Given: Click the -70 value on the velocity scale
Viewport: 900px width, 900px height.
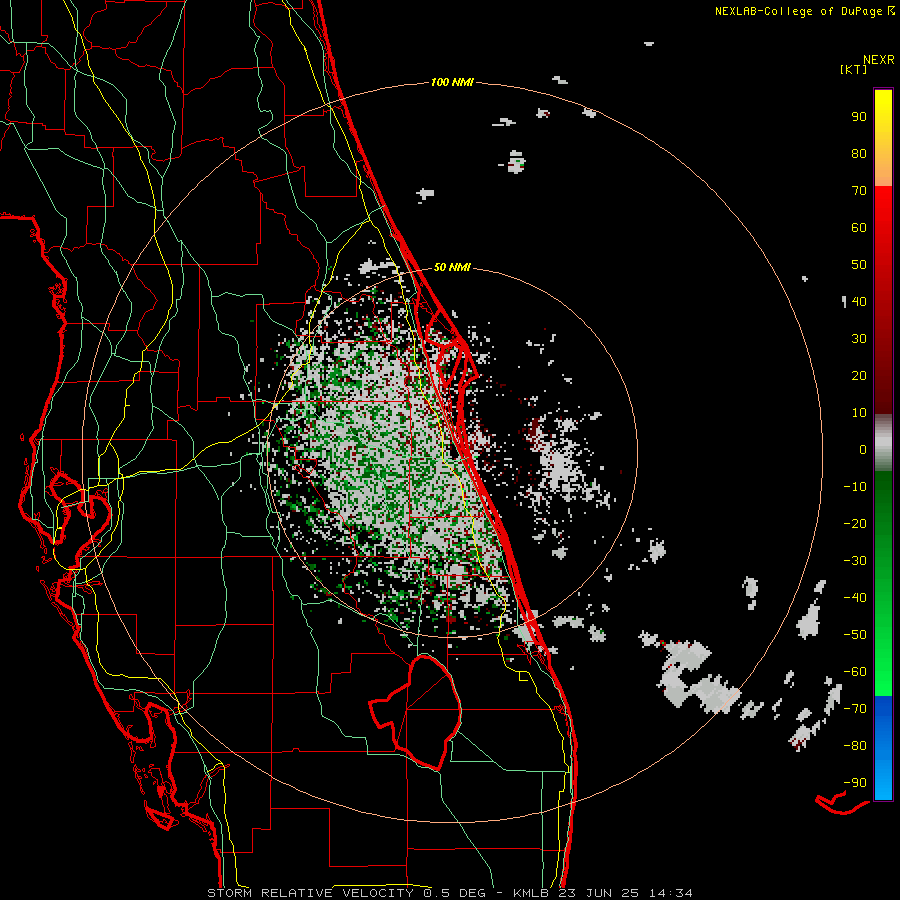Looking at the screenshot, I should (x=855, y=709).
